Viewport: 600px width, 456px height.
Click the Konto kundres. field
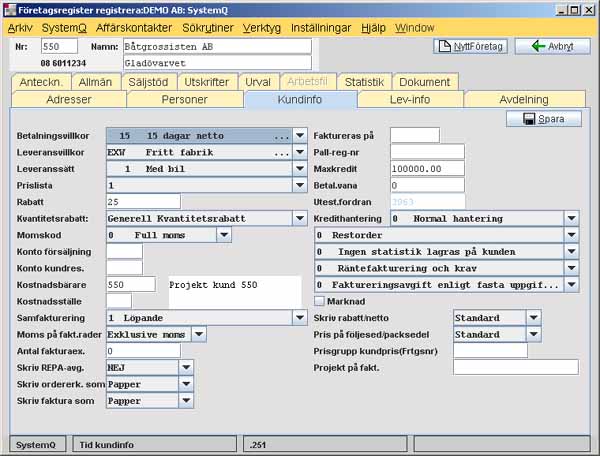tap(124, 268)
